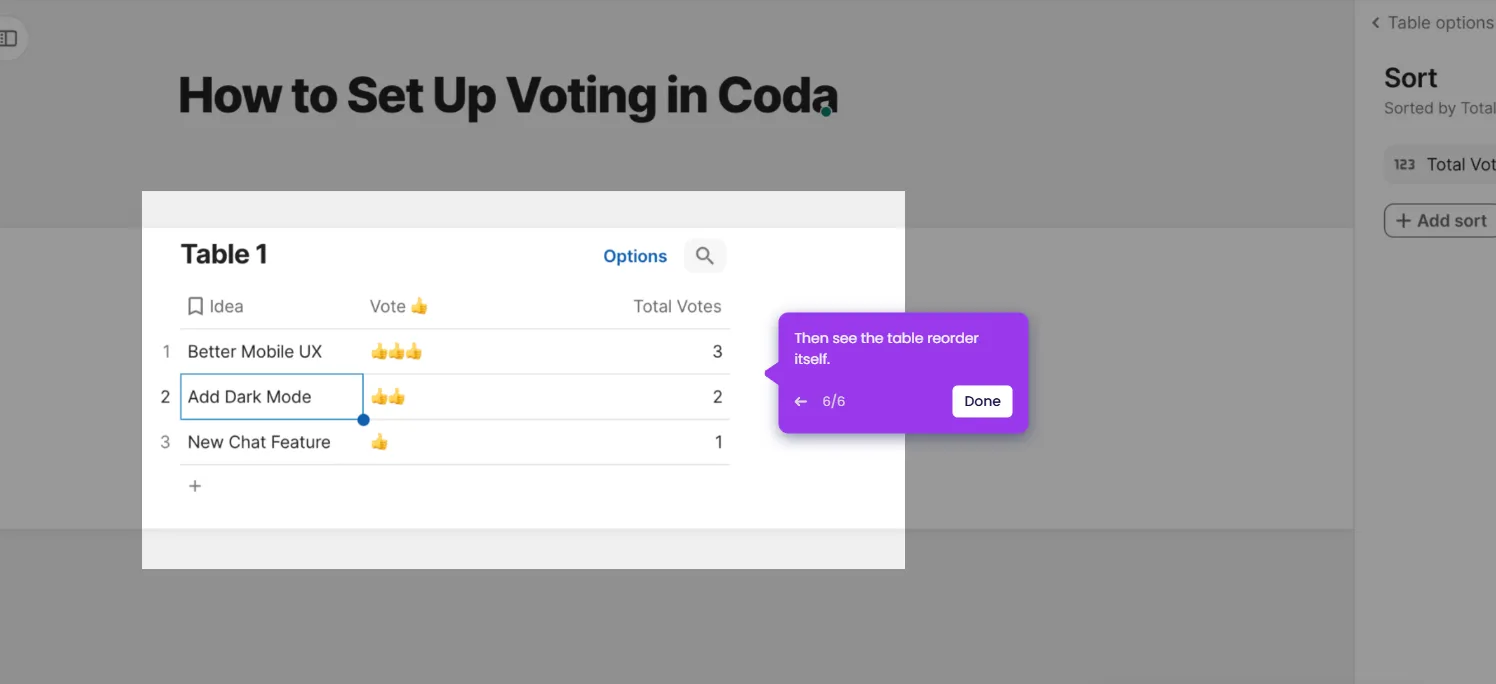Click the page title heading text
The height and width of the screenshot is (684, 1496).
pos(507,96)
